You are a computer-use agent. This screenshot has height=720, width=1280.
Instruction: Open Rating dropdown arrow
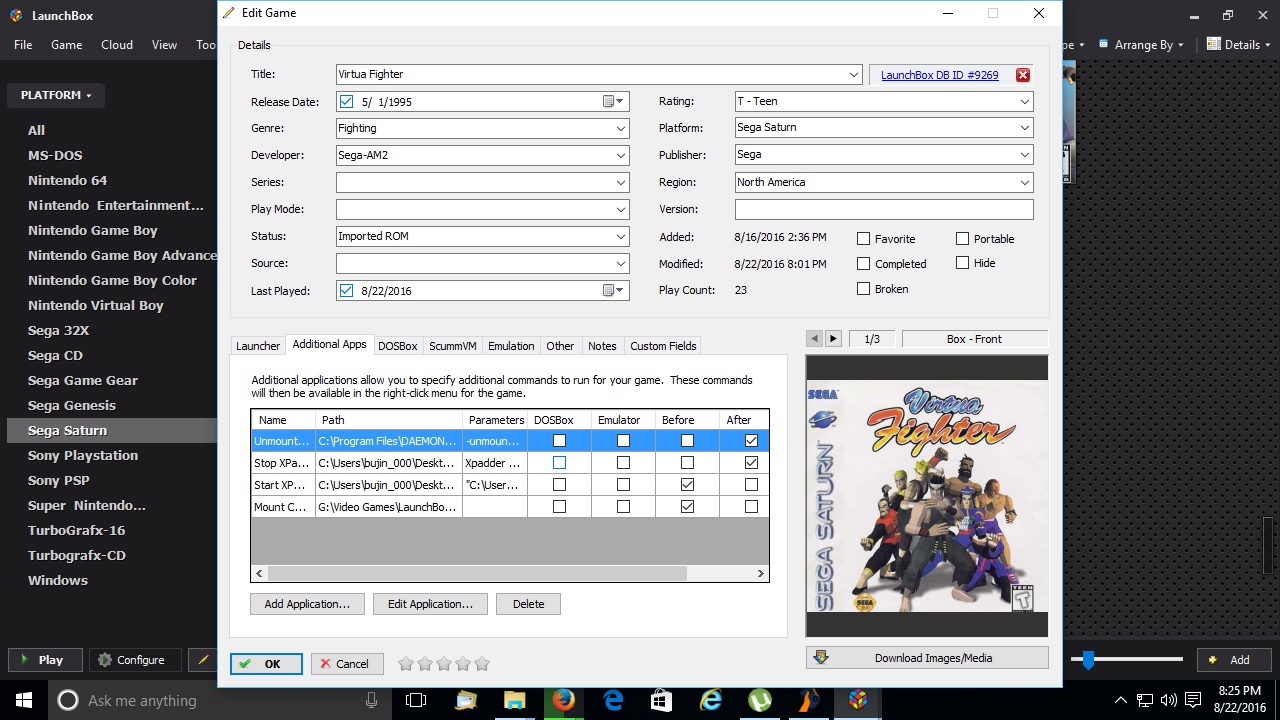click(x=1024, y=101)
